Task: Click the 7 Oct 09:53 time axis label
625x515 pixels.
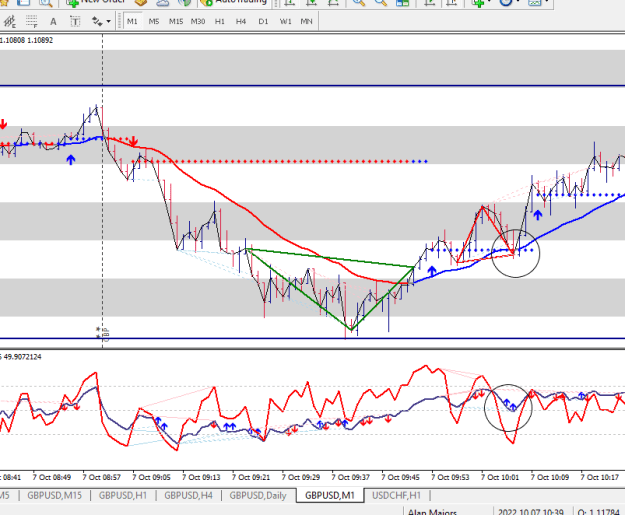Action: [x=450, y=477]
